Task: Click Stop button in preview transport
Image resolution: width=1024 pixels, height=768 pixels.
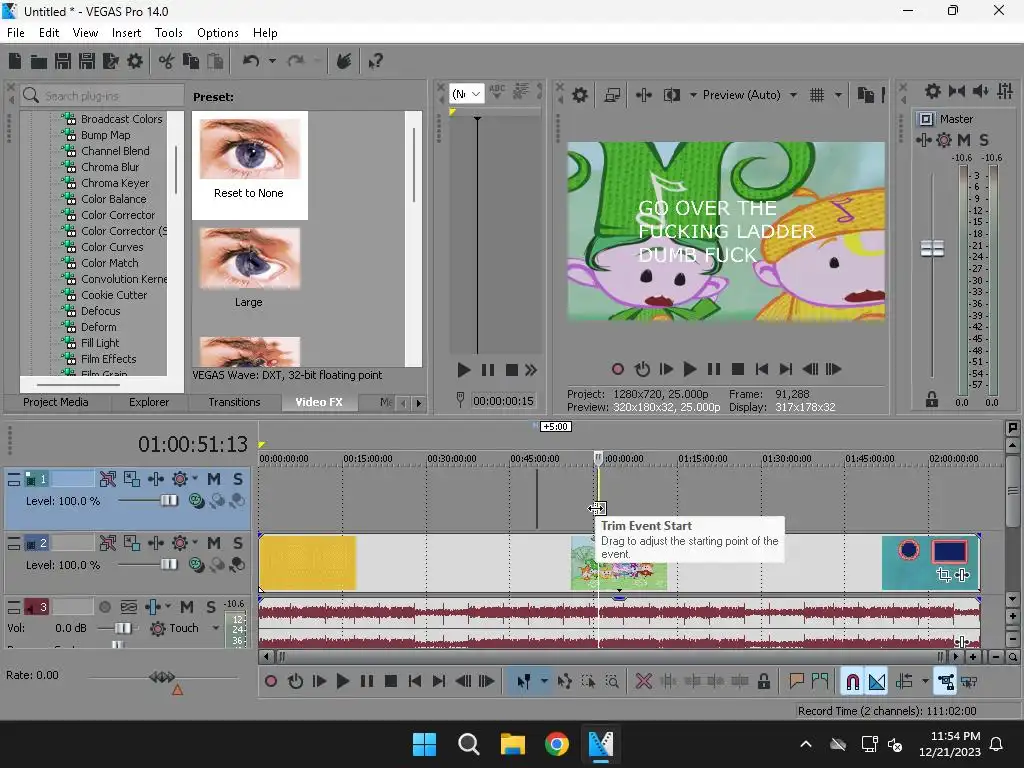Action: [x=738, y=370]
